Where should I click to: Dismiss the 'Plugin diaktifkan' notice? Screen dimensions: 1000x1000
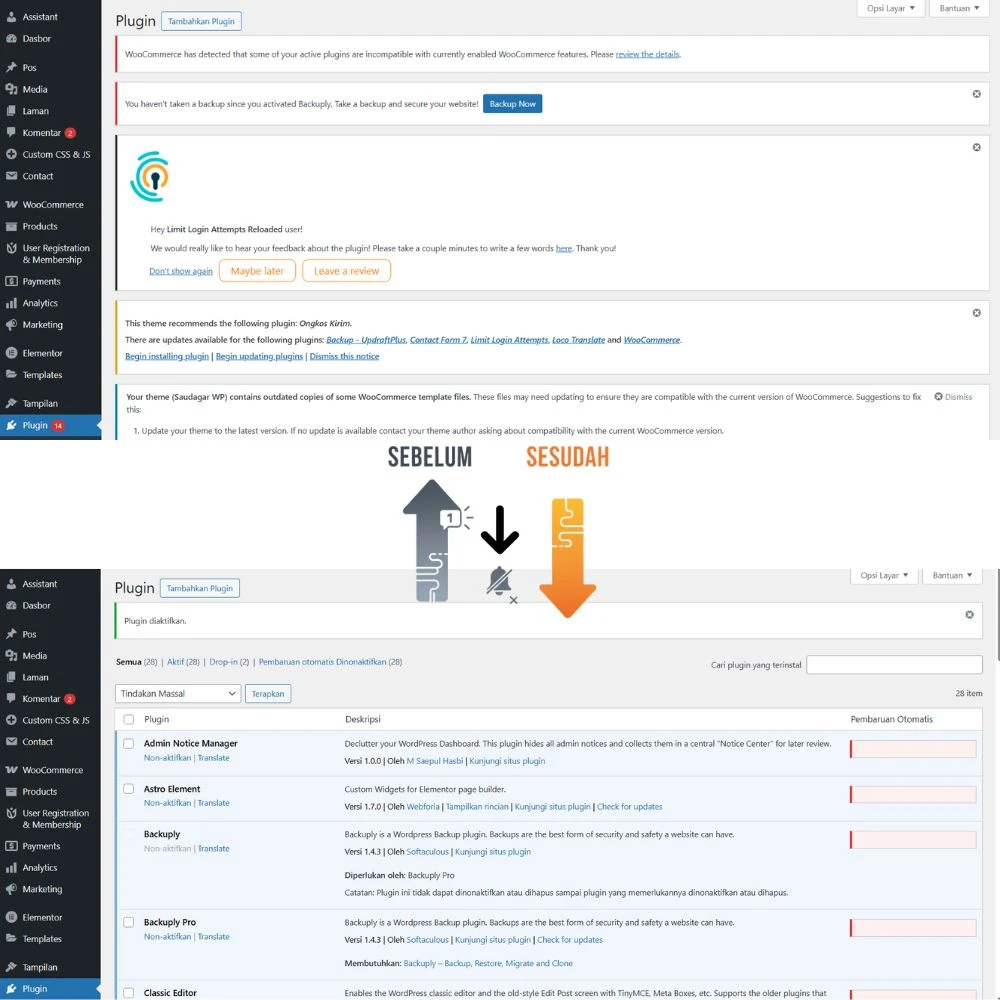(x=969, y=615)
